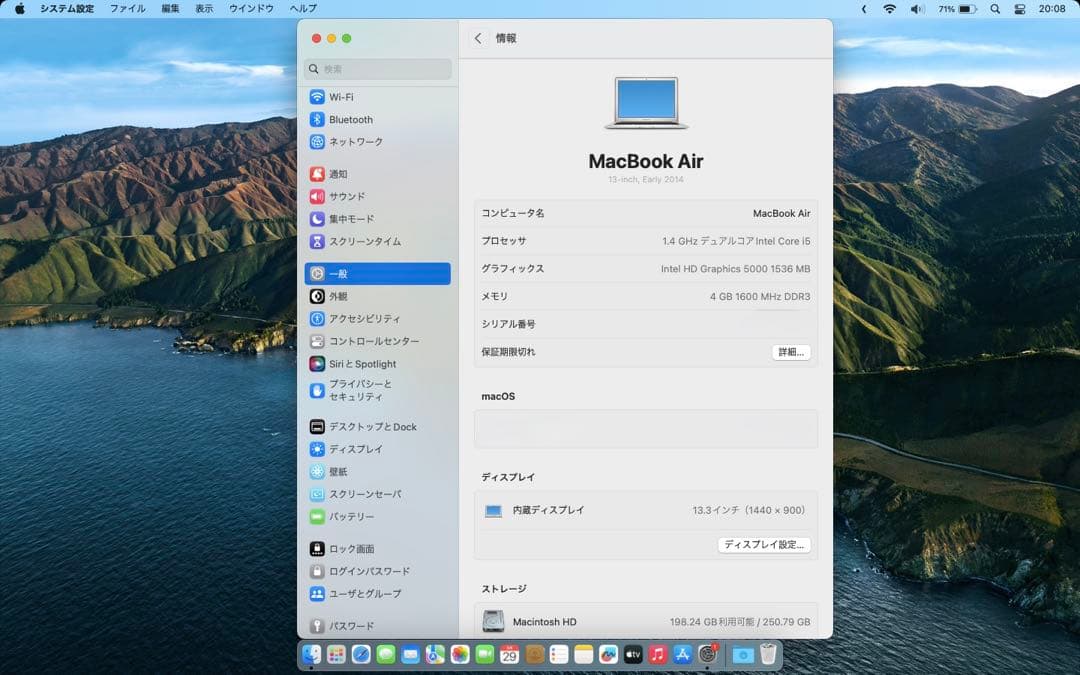Select 外観 (Appearance) settings
The image size is (1080, 675).
click(x=344, y=296)
